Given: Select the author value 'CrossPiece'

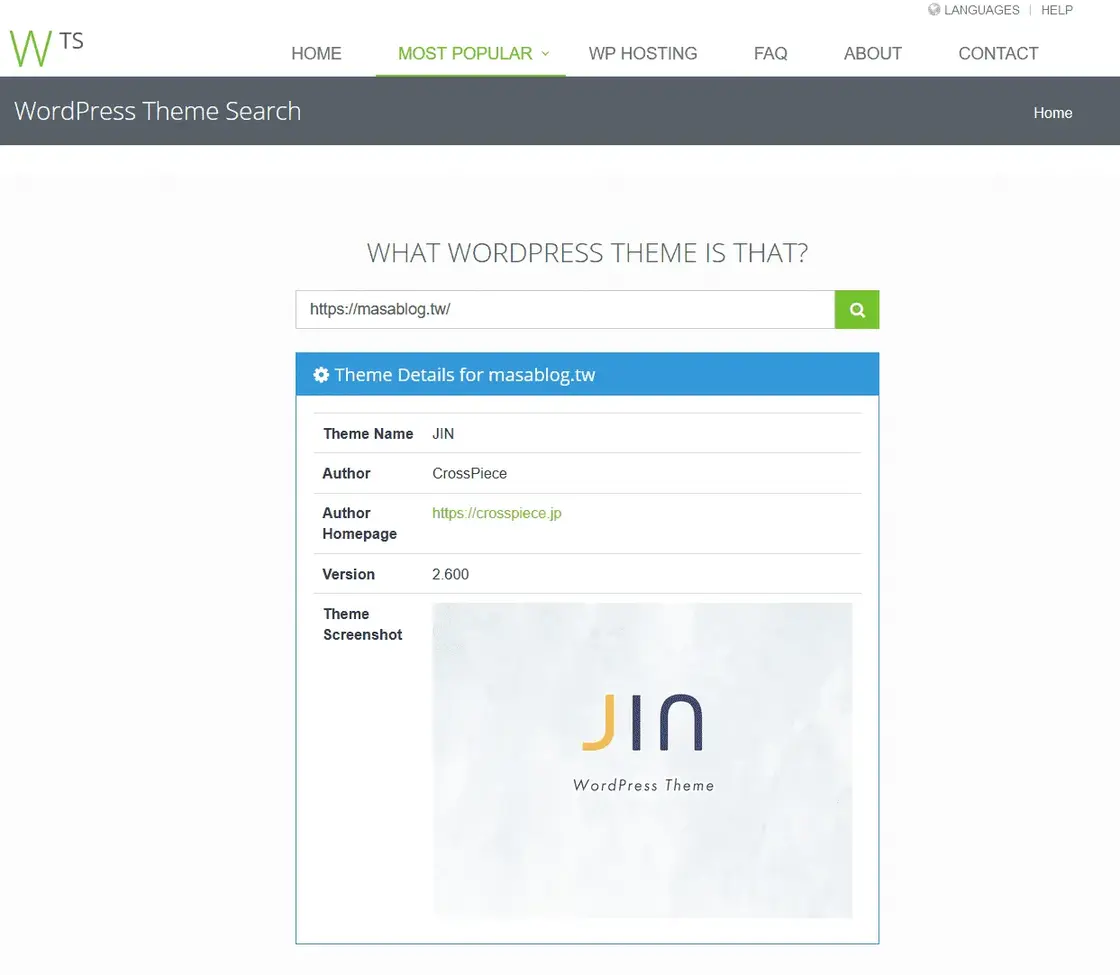Looking at the screenshot, I should 469,473.
